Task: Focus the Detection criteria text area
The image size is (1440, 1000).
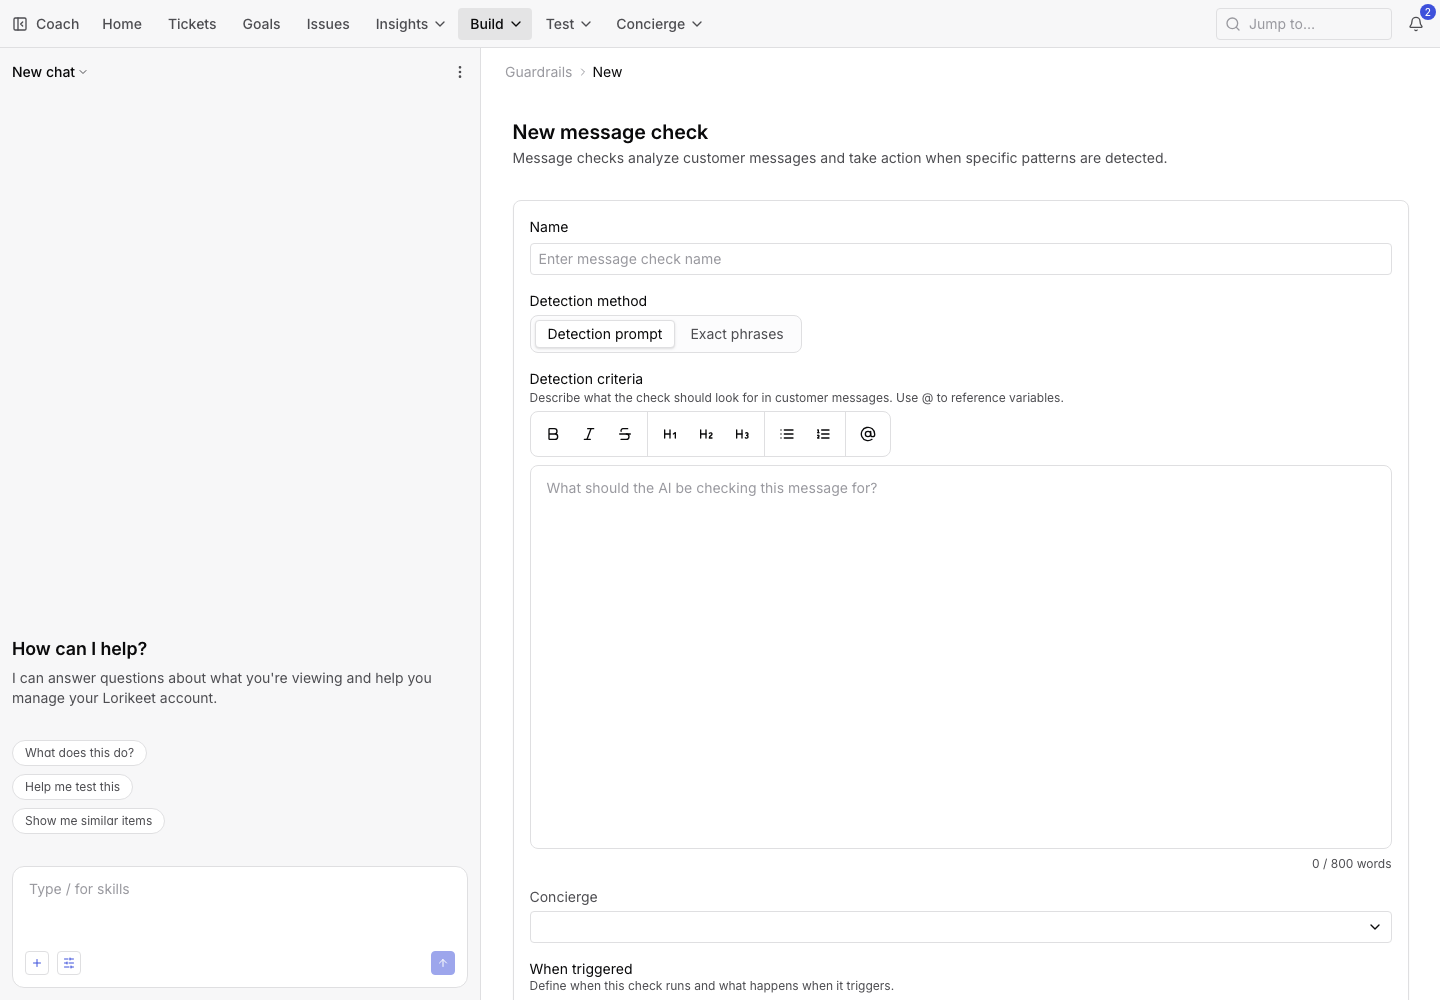Action: pyautogui.click(x=960, y=657)
